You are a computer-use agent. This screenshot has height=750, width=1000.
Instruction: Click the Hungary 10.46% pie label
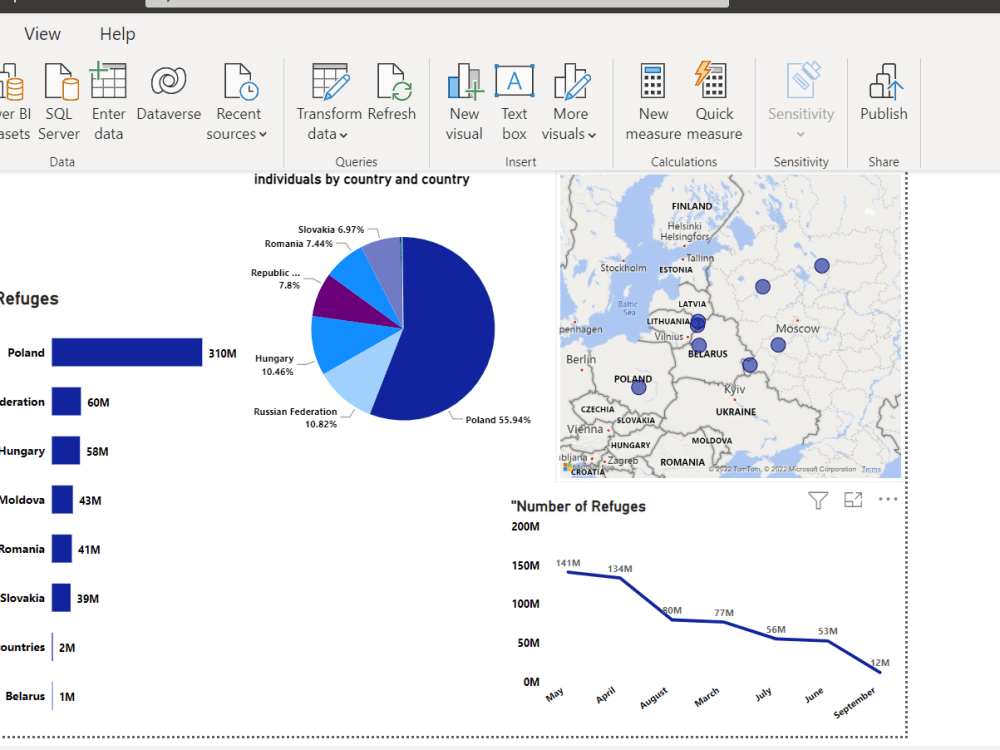[275, 365]
